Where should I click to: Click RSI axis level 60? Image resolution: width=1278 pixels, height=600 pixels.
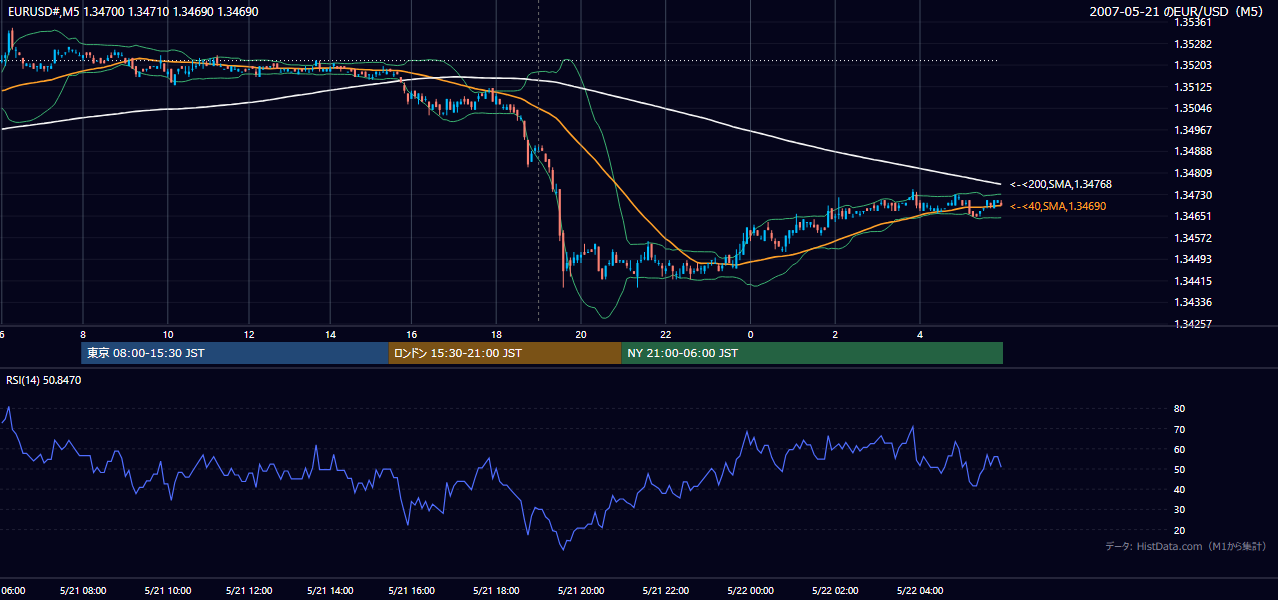(x=1179, y=449)
